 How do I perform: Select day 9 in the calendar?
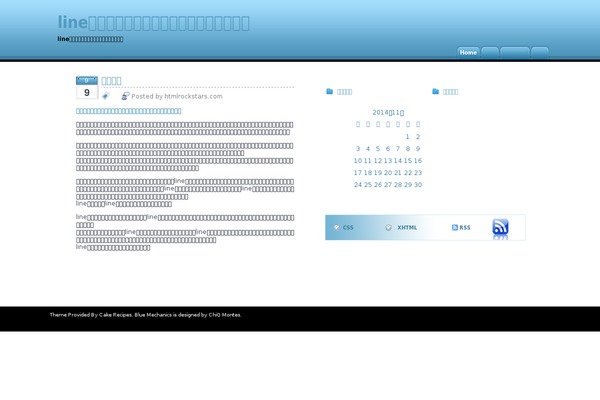tap(418, 149)
